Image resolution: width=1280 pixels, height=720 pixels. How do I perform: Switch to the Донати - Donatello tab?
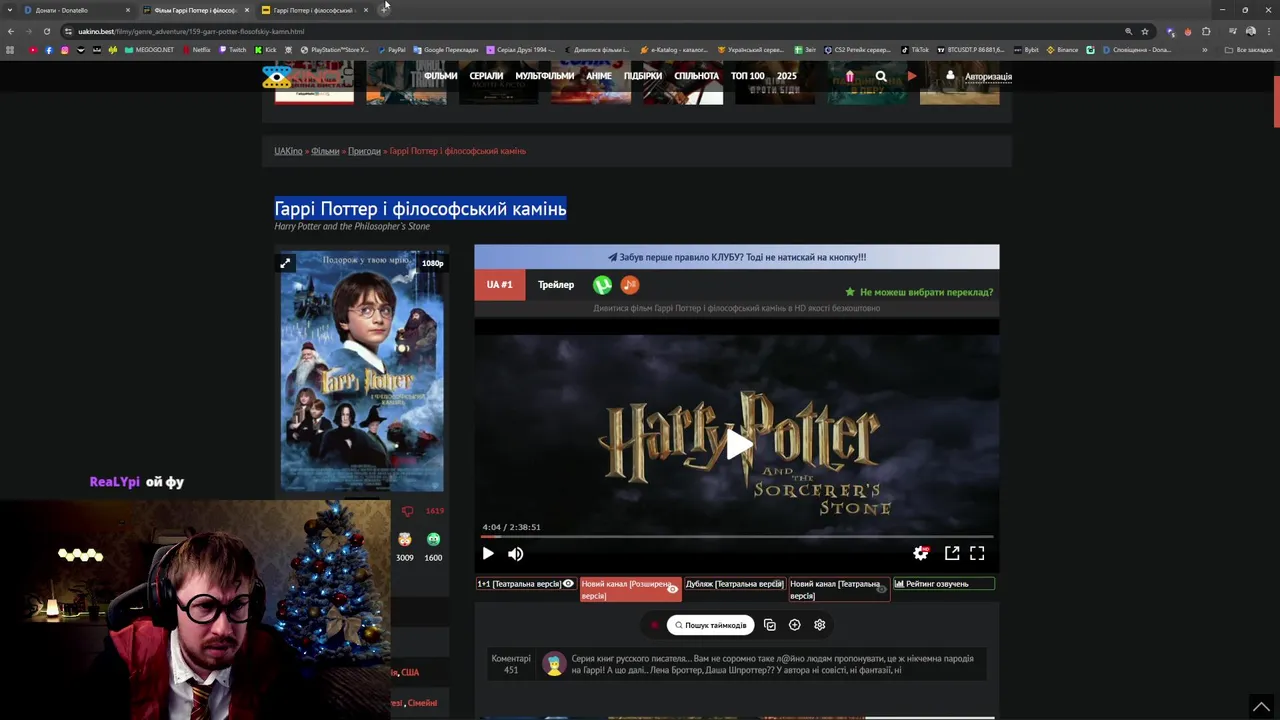click(x=77, y=10)
